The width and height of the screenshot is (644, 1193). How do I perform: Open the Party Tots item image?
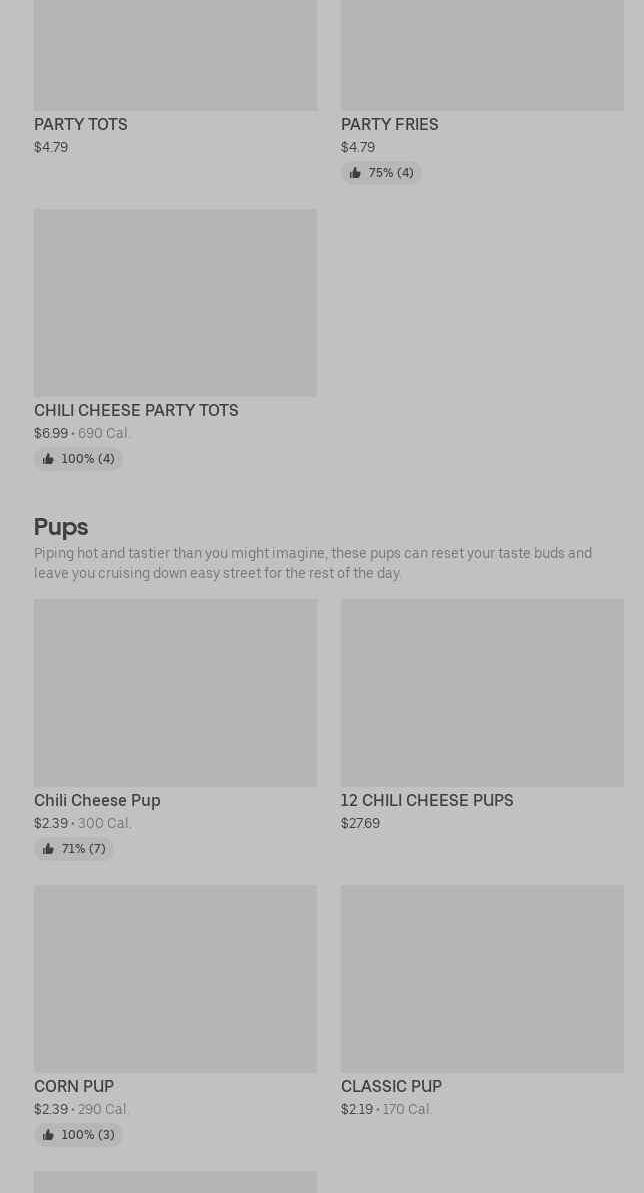click(175, 55)
